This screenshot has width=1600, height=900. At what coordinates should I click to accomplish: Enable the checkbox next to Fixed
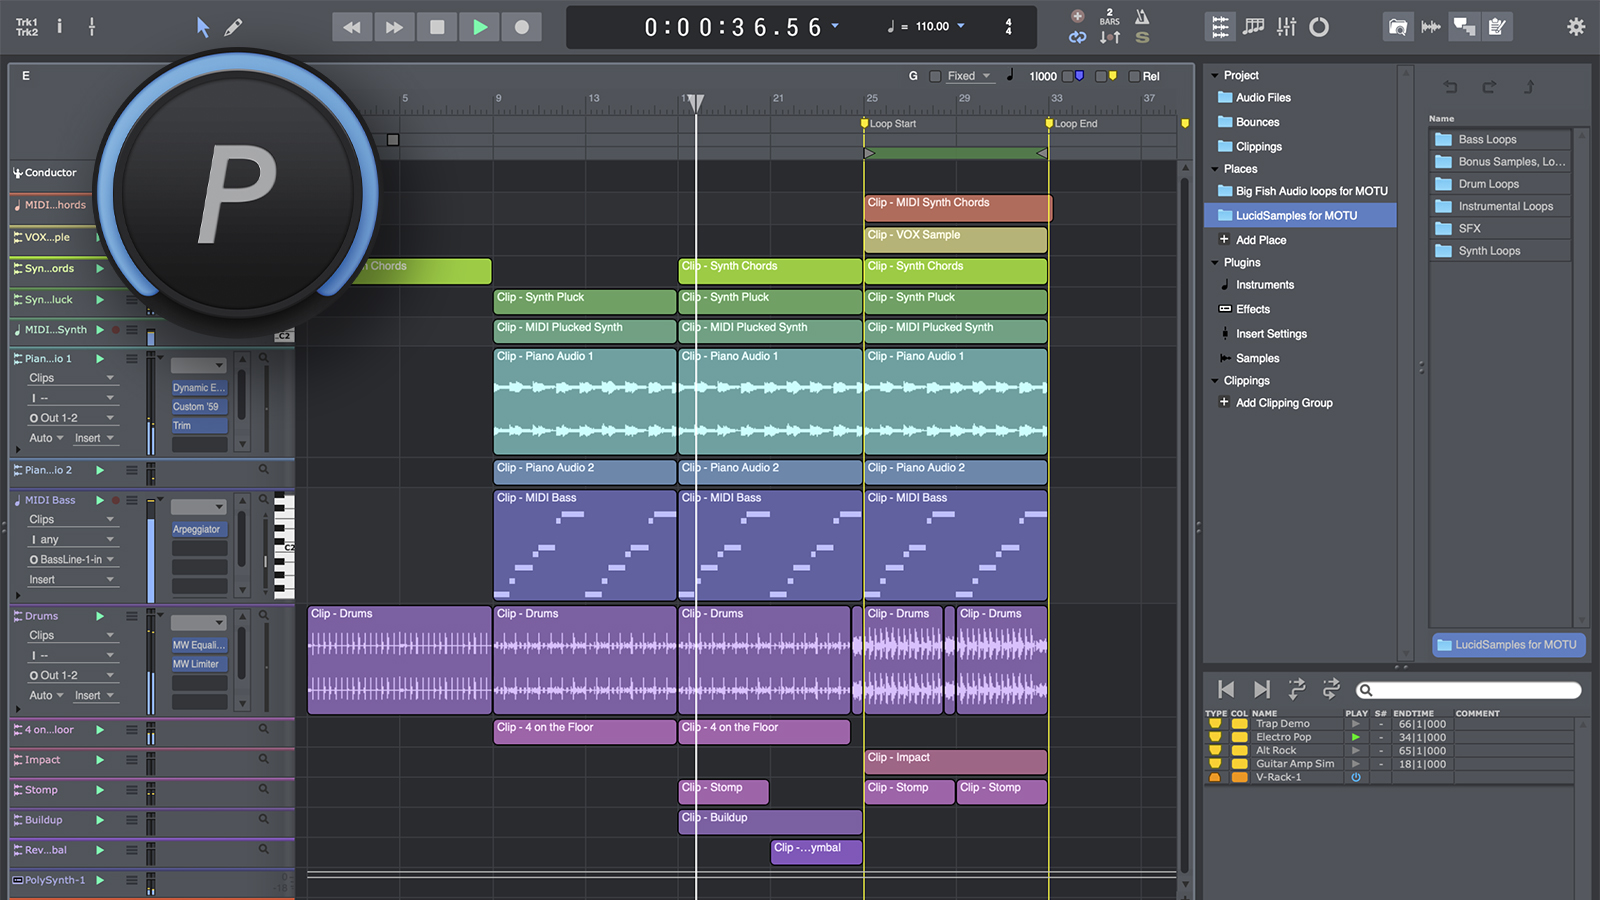pyautogui.click(x=935, y=76)
